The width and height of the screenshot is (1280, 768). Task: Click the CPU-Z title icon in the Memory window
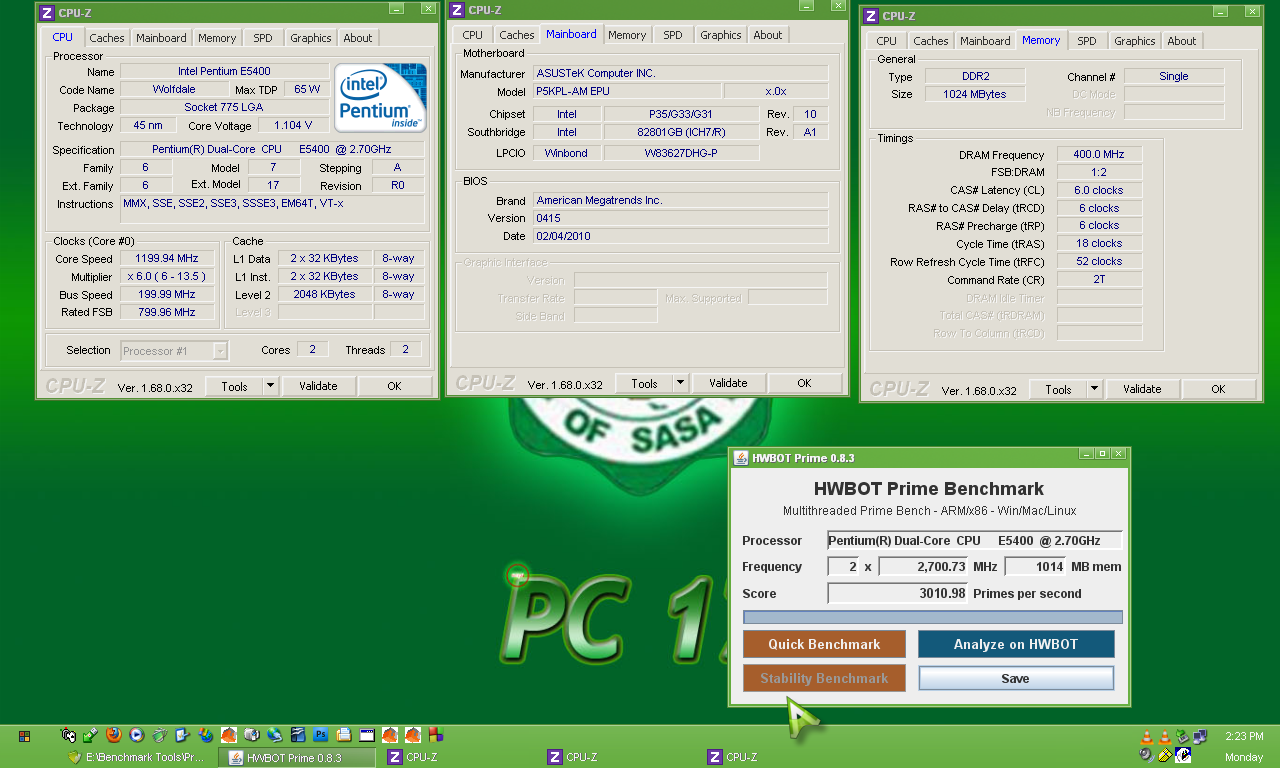871,16
